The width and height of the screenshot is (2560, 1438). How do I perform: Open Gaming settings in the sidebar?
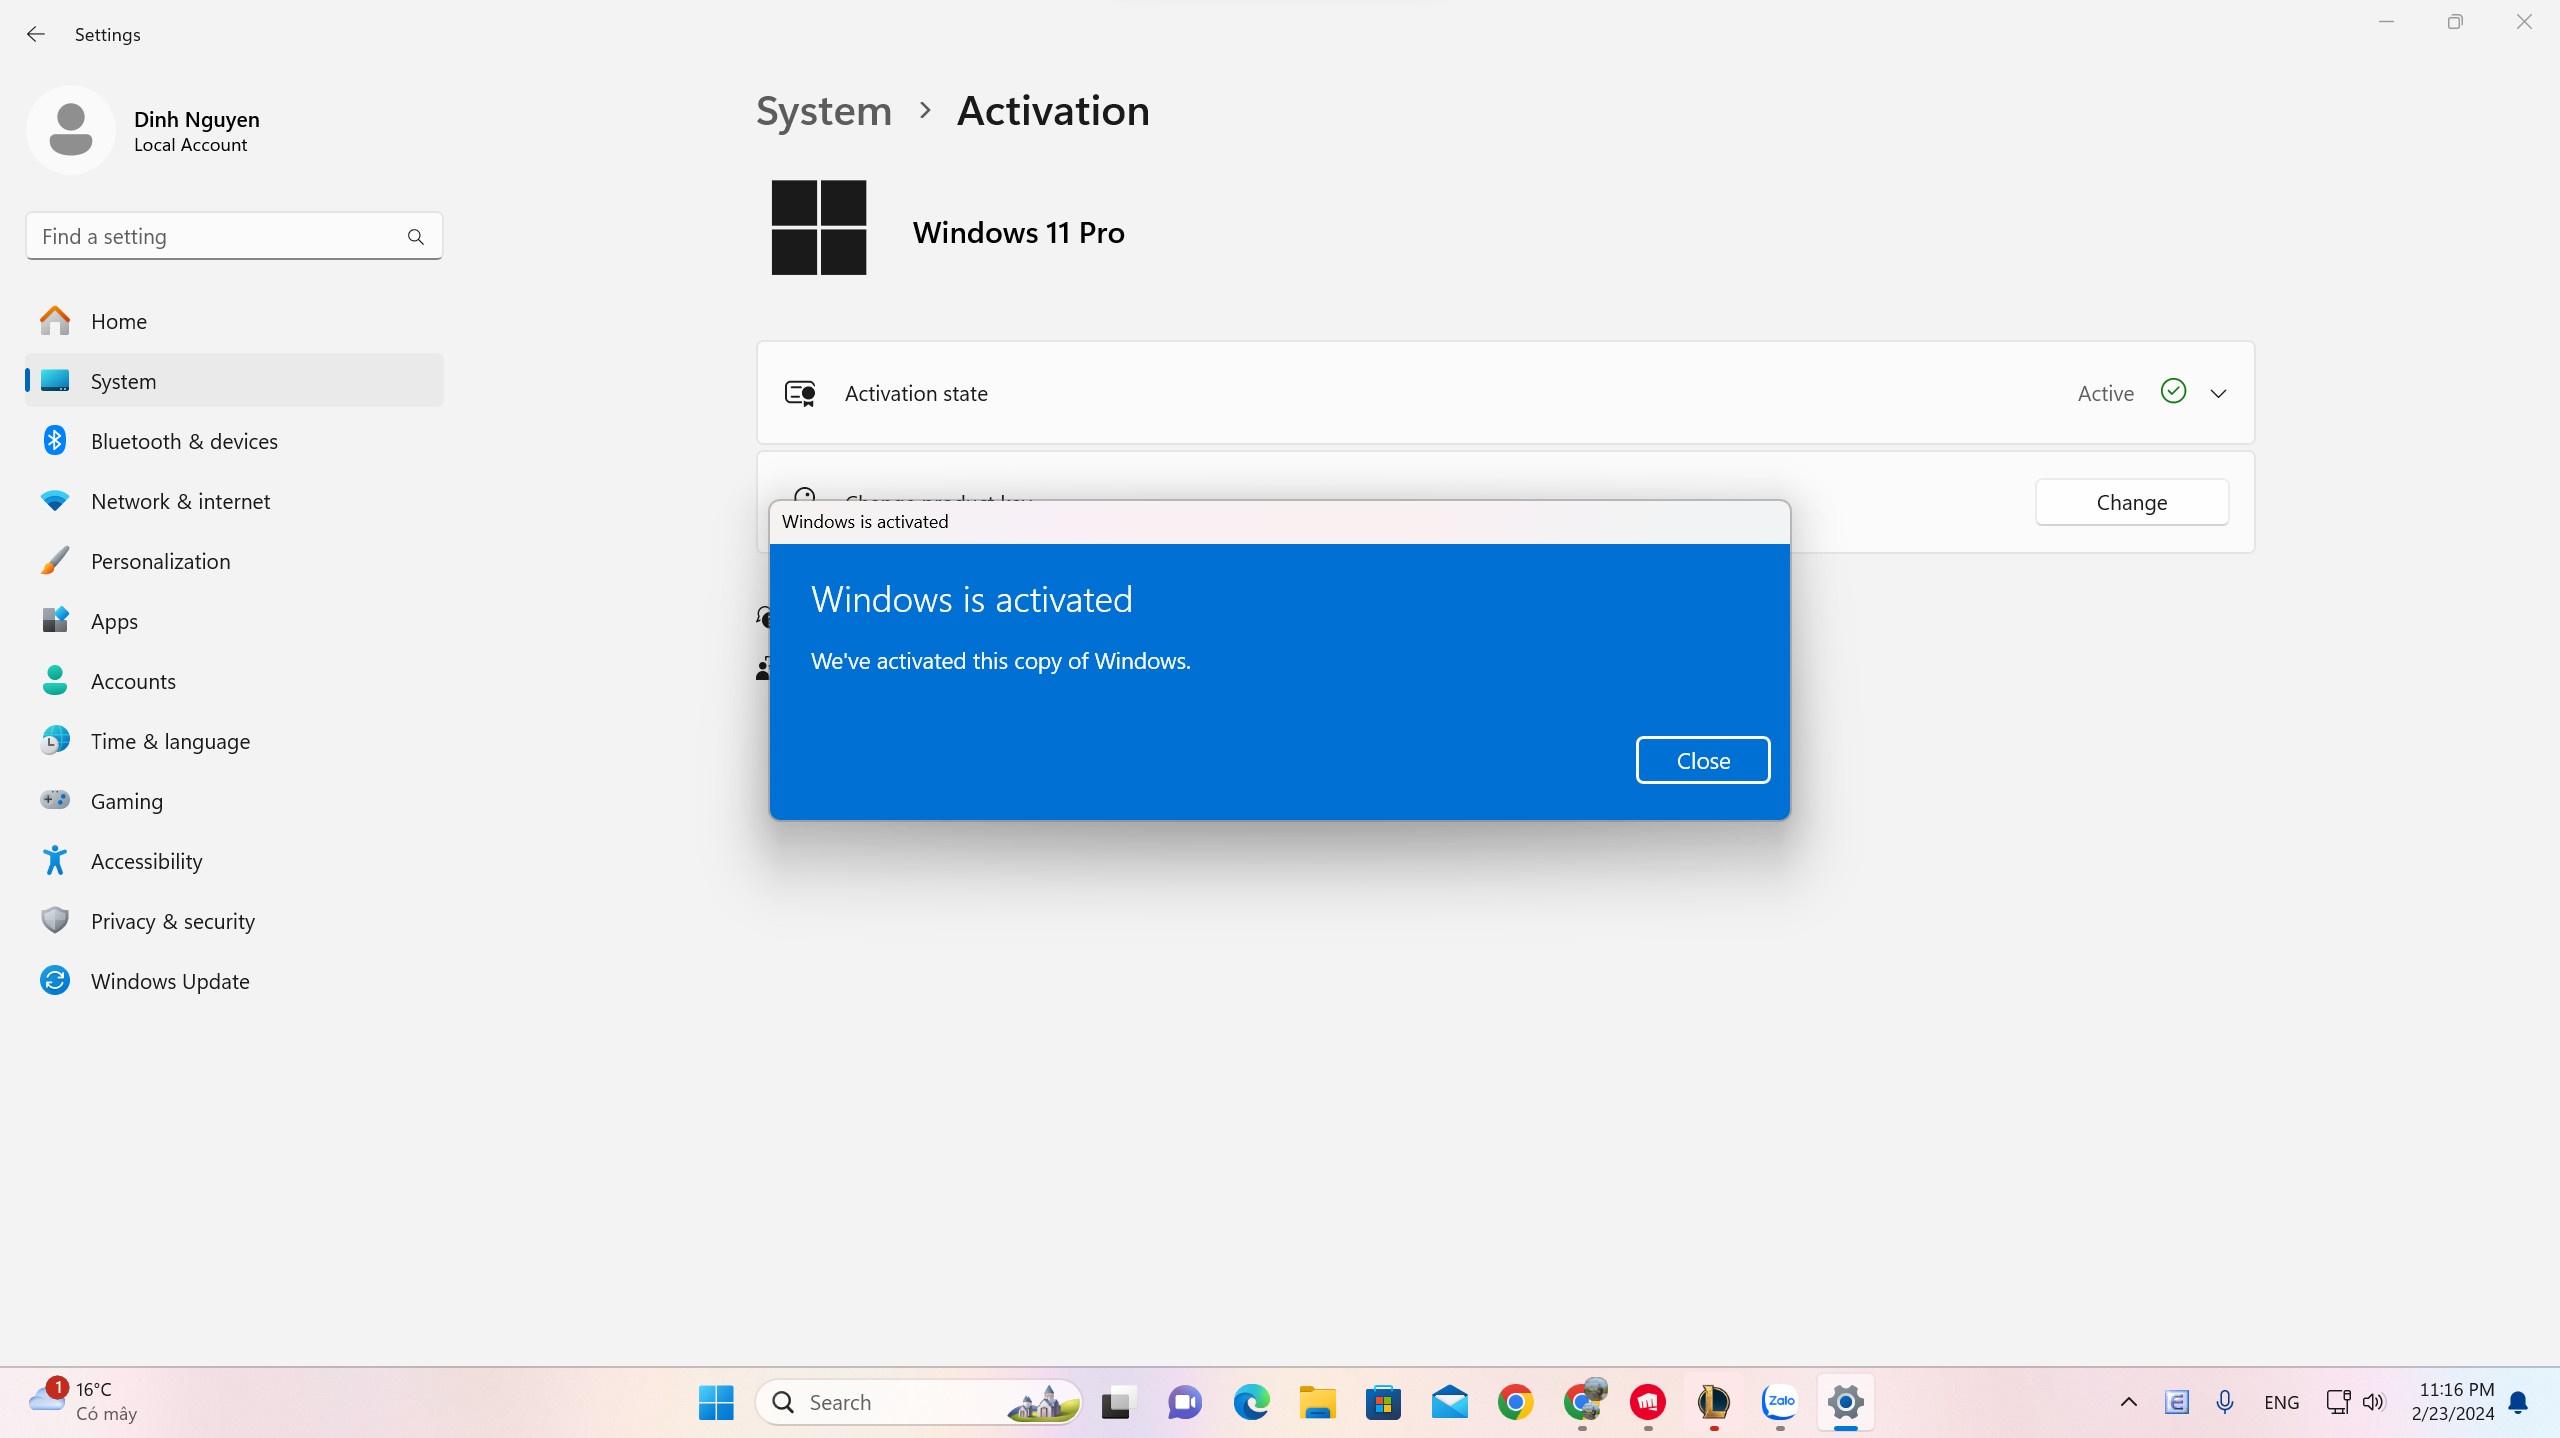[x=234, y=801]
